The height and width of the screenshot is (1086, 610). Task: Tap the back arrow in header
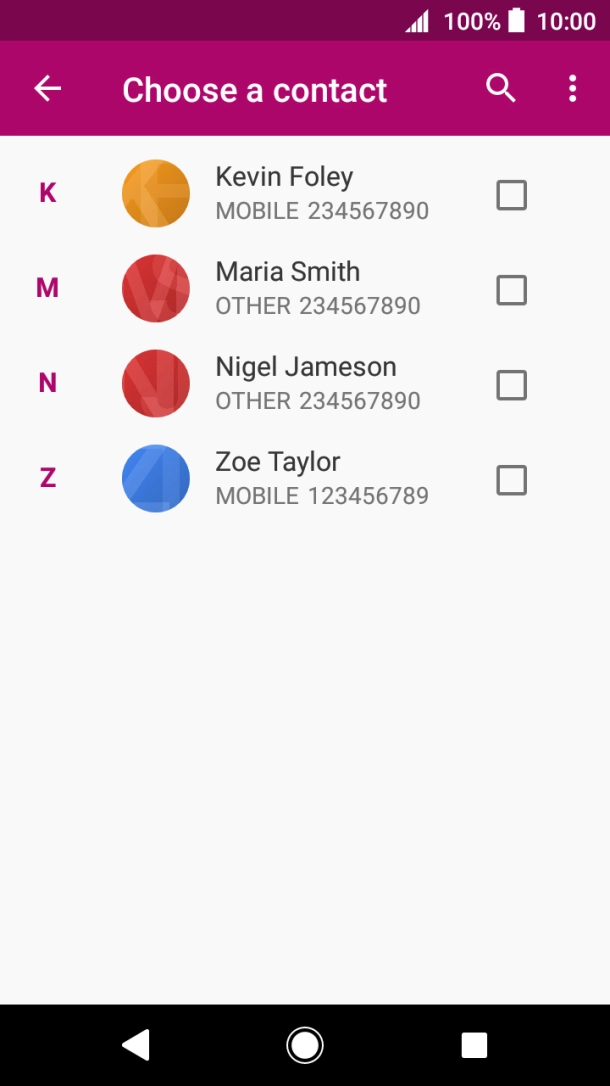48,89
